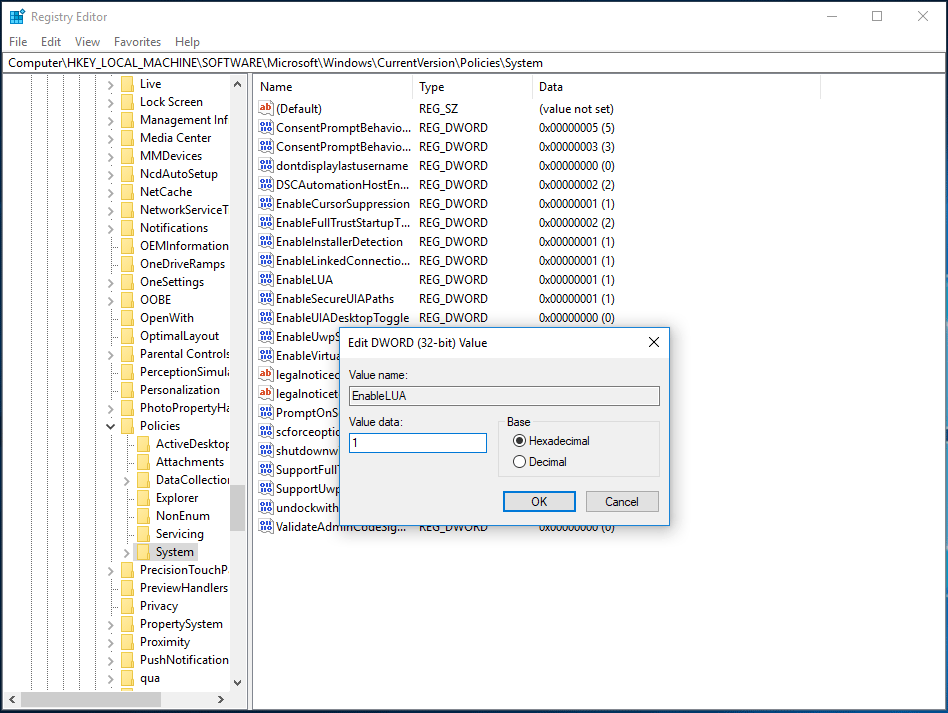Select the NonEnum key under Policies

click(x=183, y=516)
